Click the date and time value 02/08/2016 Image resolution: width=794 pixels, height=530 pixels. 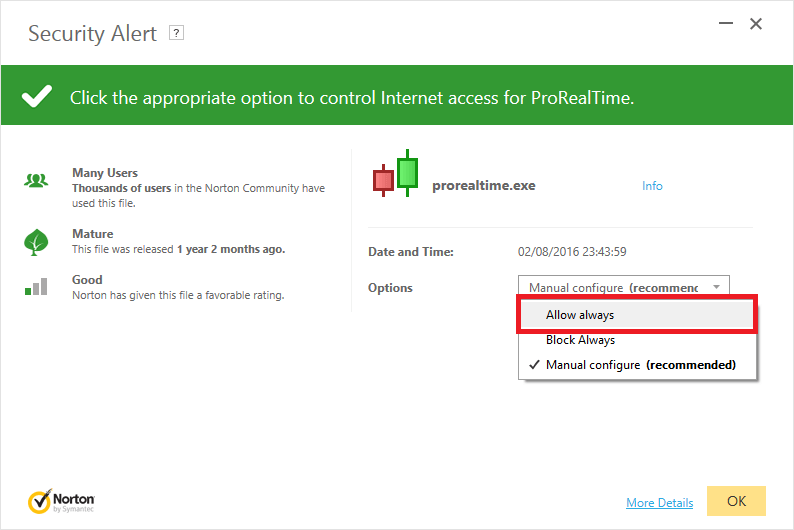[x=572, y=252]
